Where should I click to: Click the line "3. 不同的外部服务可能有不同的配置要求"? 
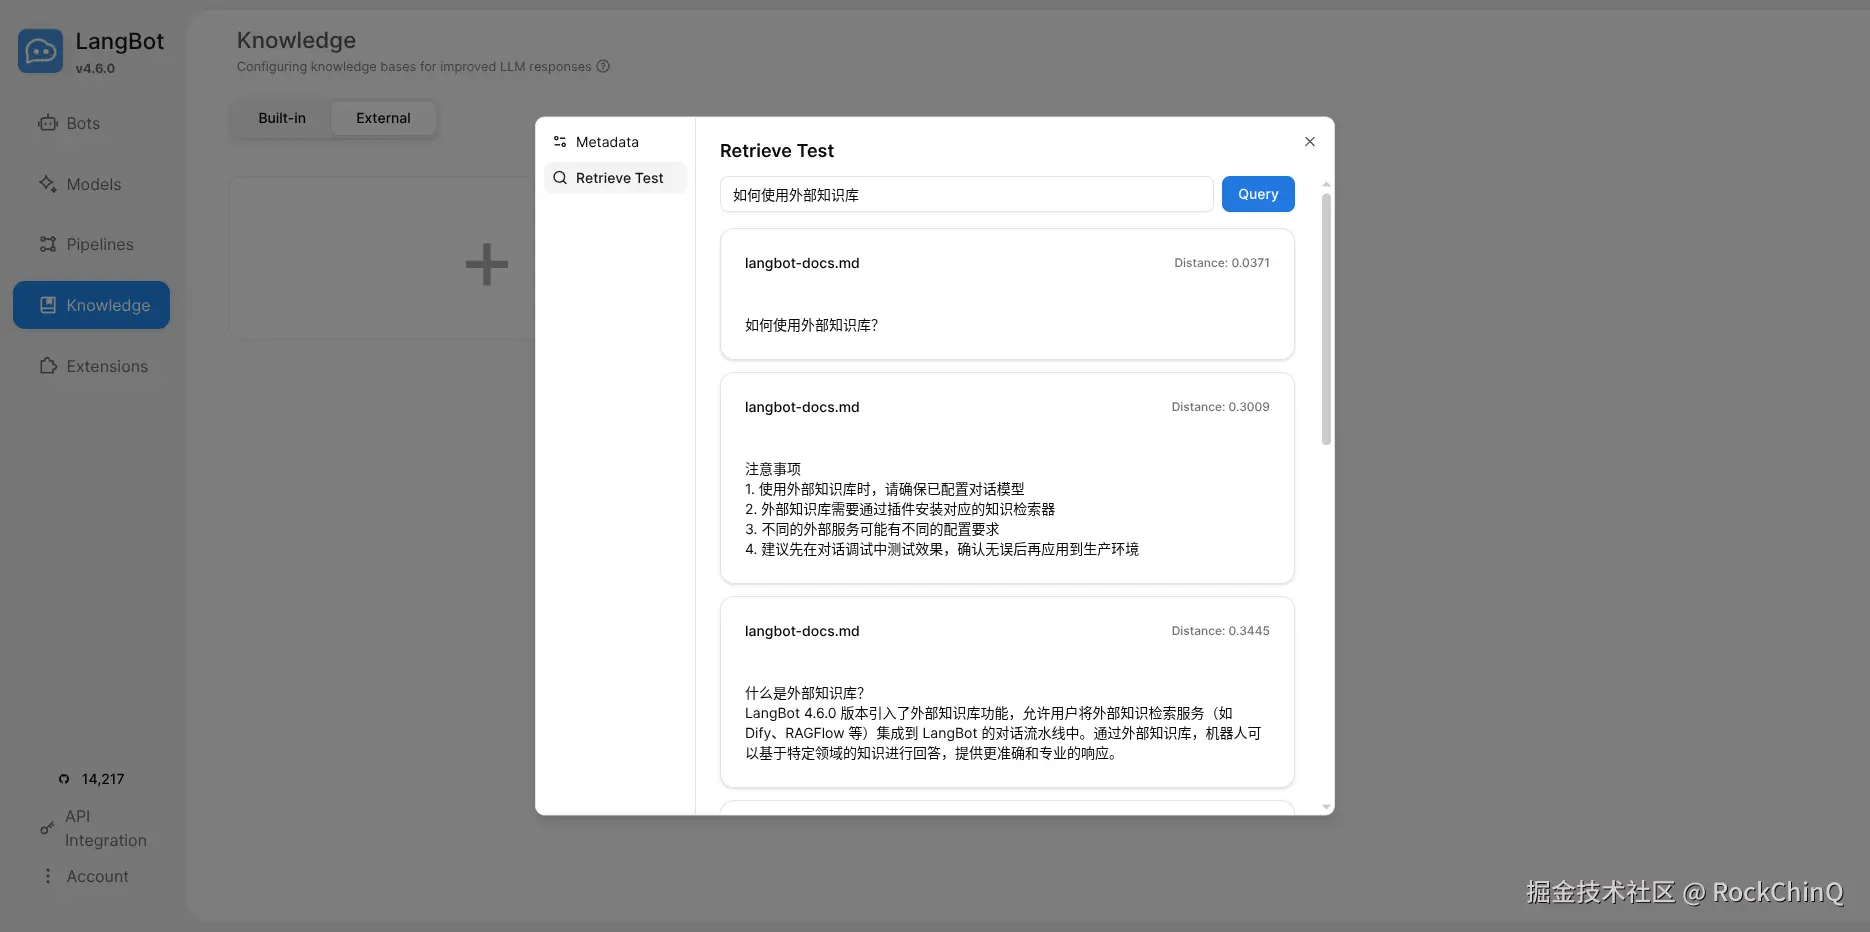tap(872, 529)
